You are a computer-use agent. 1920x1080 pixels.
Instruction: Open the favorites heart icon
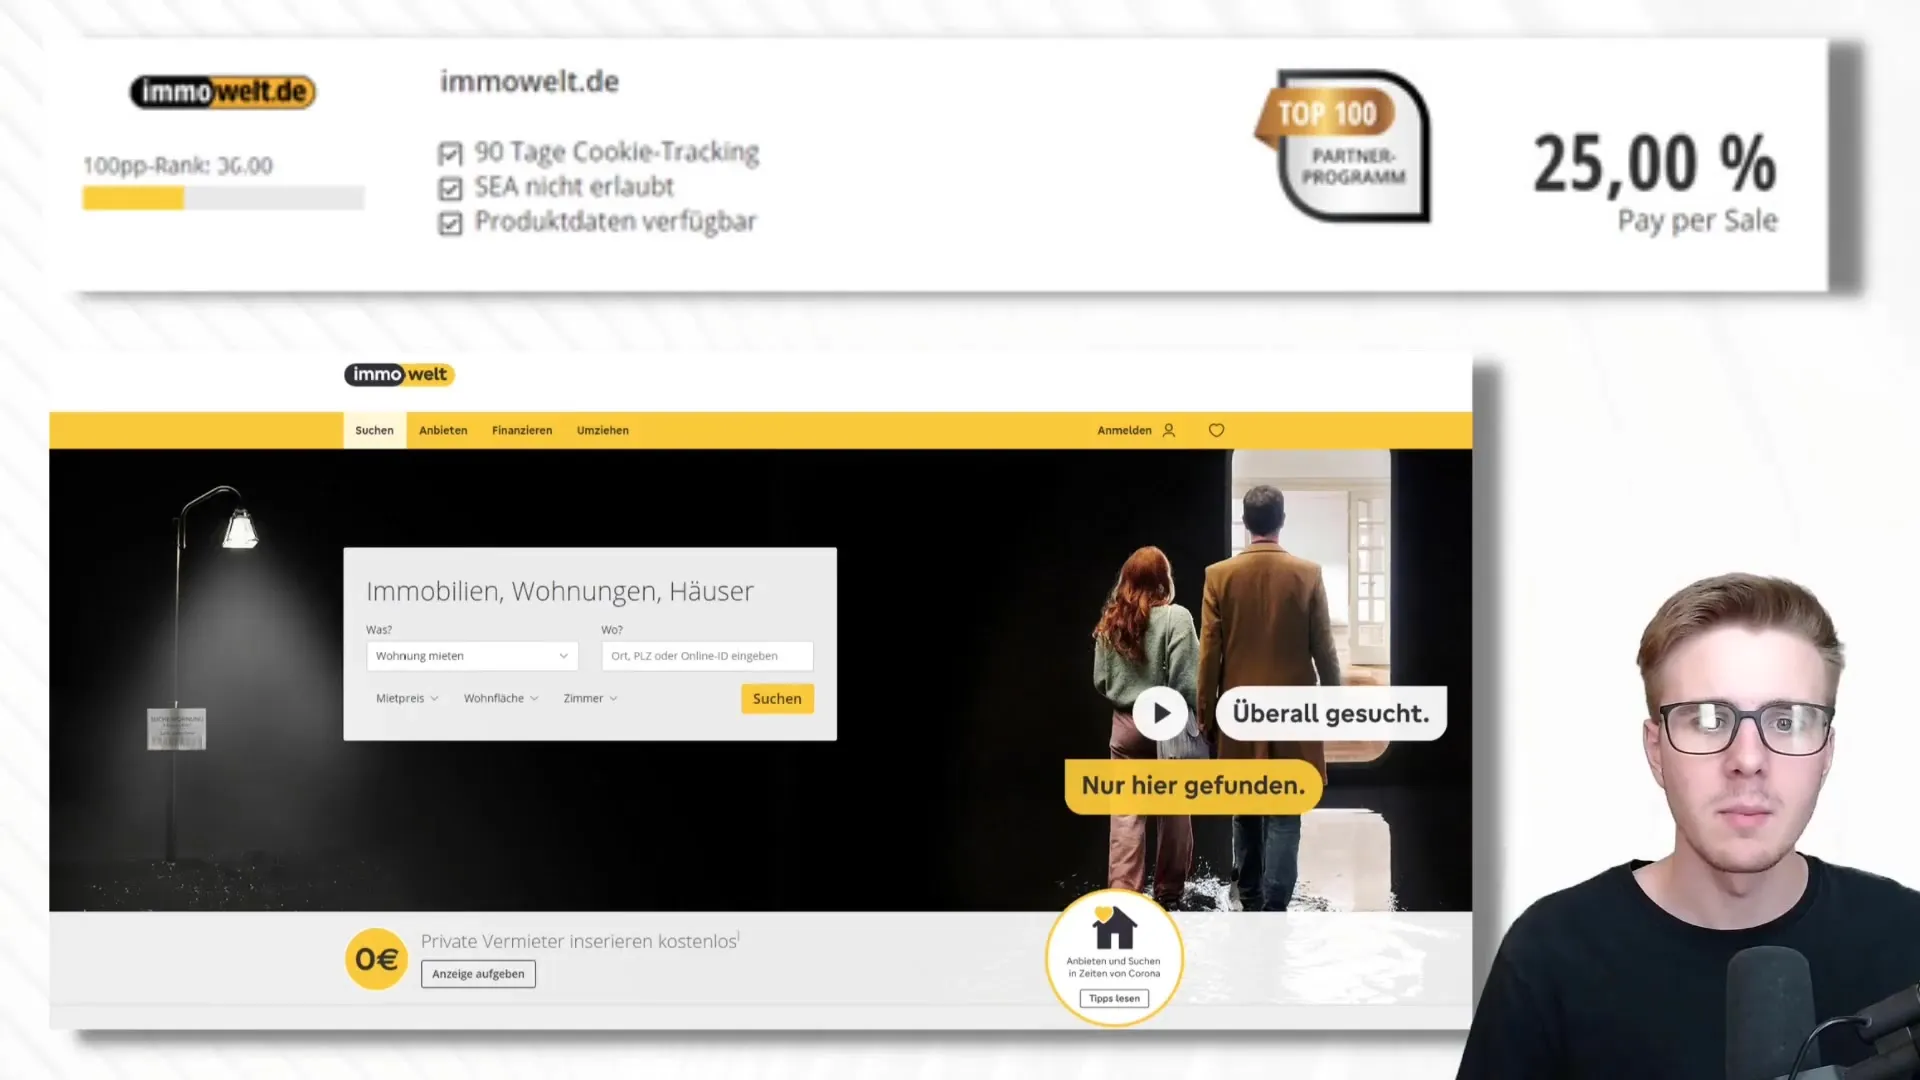(1216, 430)
